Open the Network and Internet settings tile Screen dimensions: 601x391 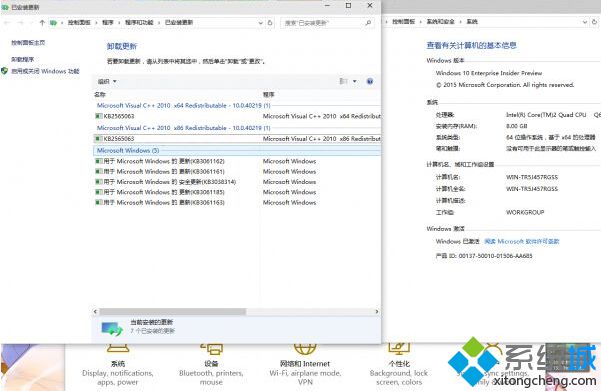(305, 365)
